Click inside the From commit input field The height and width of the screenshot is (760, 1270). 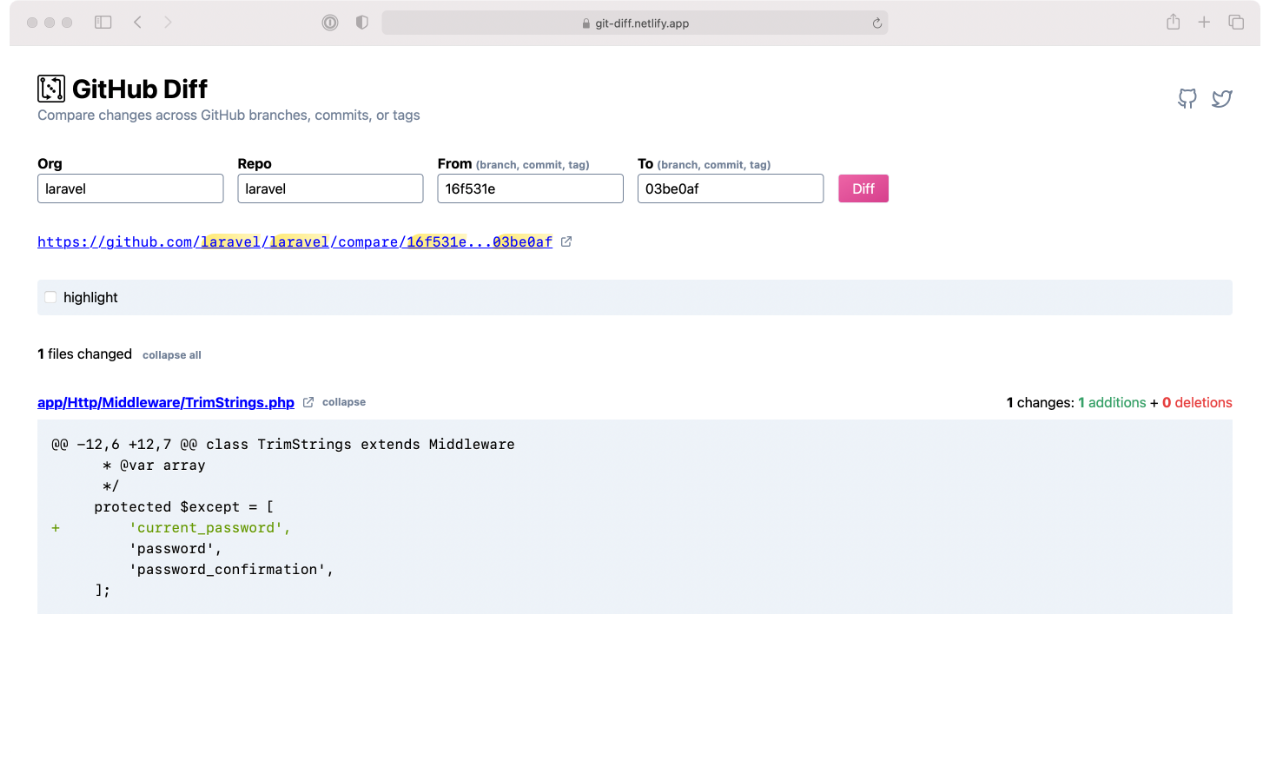coord(530,188)
